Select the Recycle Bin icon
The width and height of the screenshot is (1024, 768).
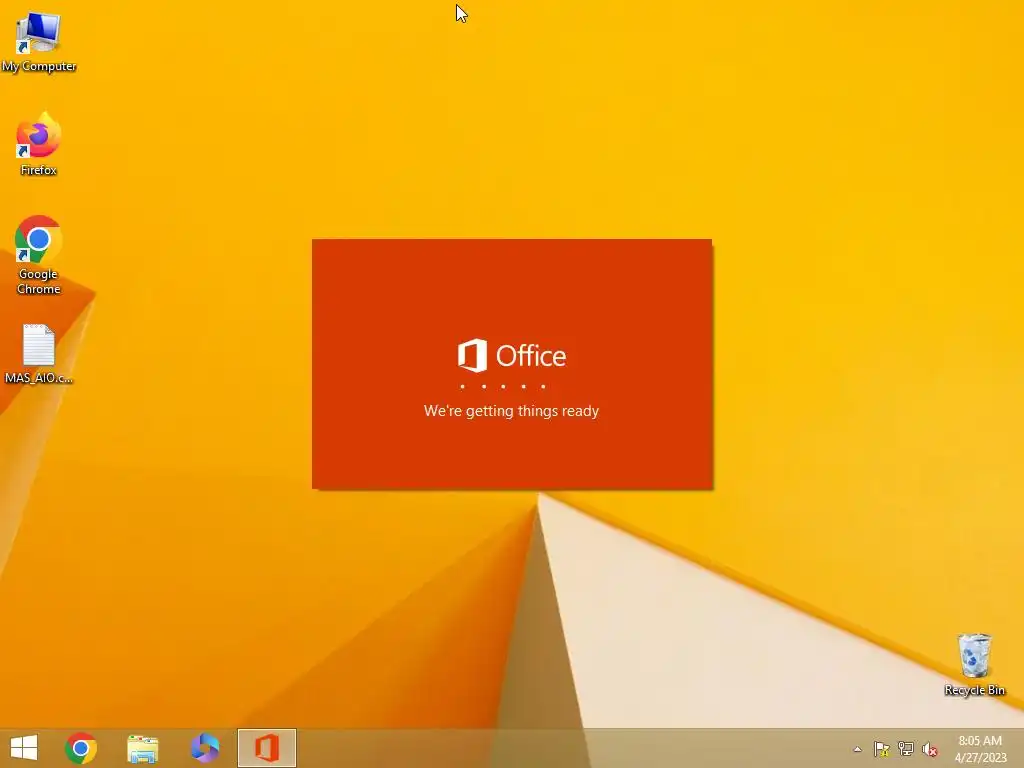(x=974, y=664)
